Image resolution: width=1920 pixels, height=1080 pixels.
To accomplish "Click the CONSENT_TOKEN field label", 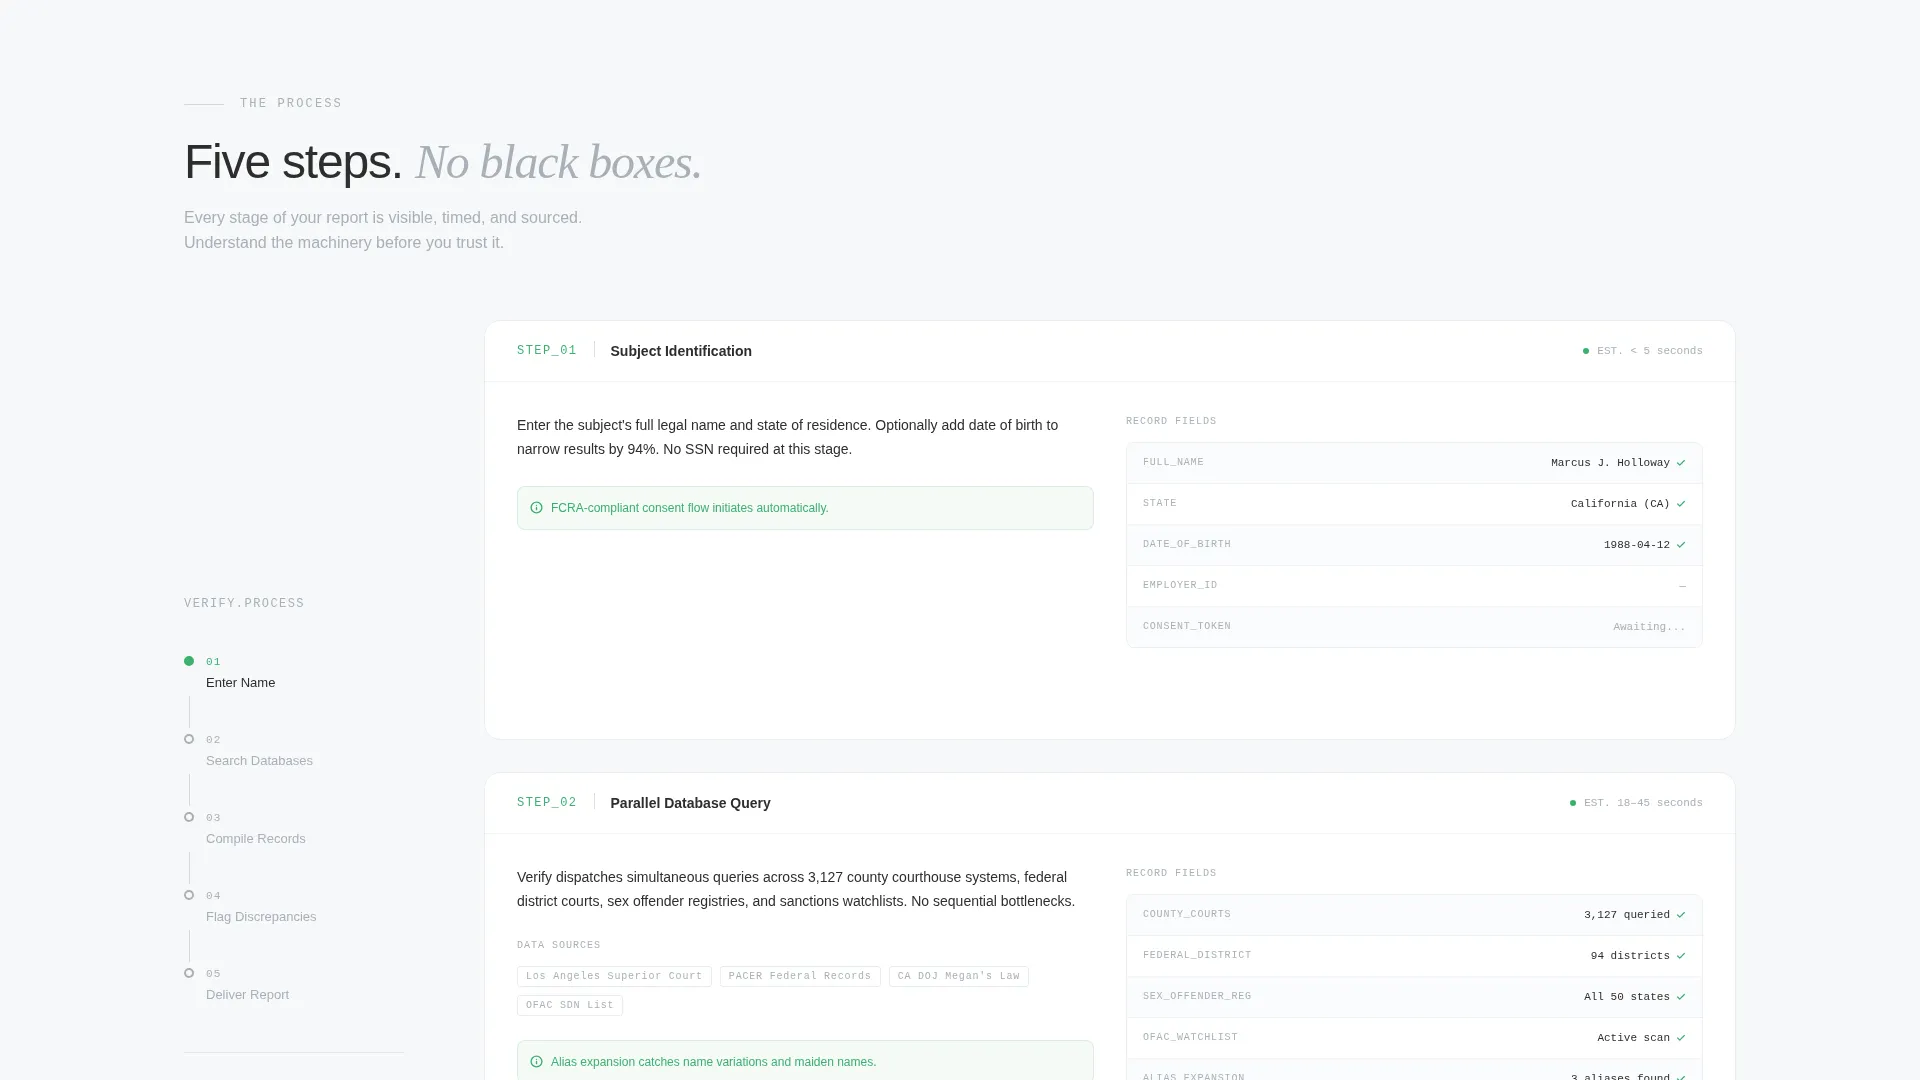I will point(1187,627).
